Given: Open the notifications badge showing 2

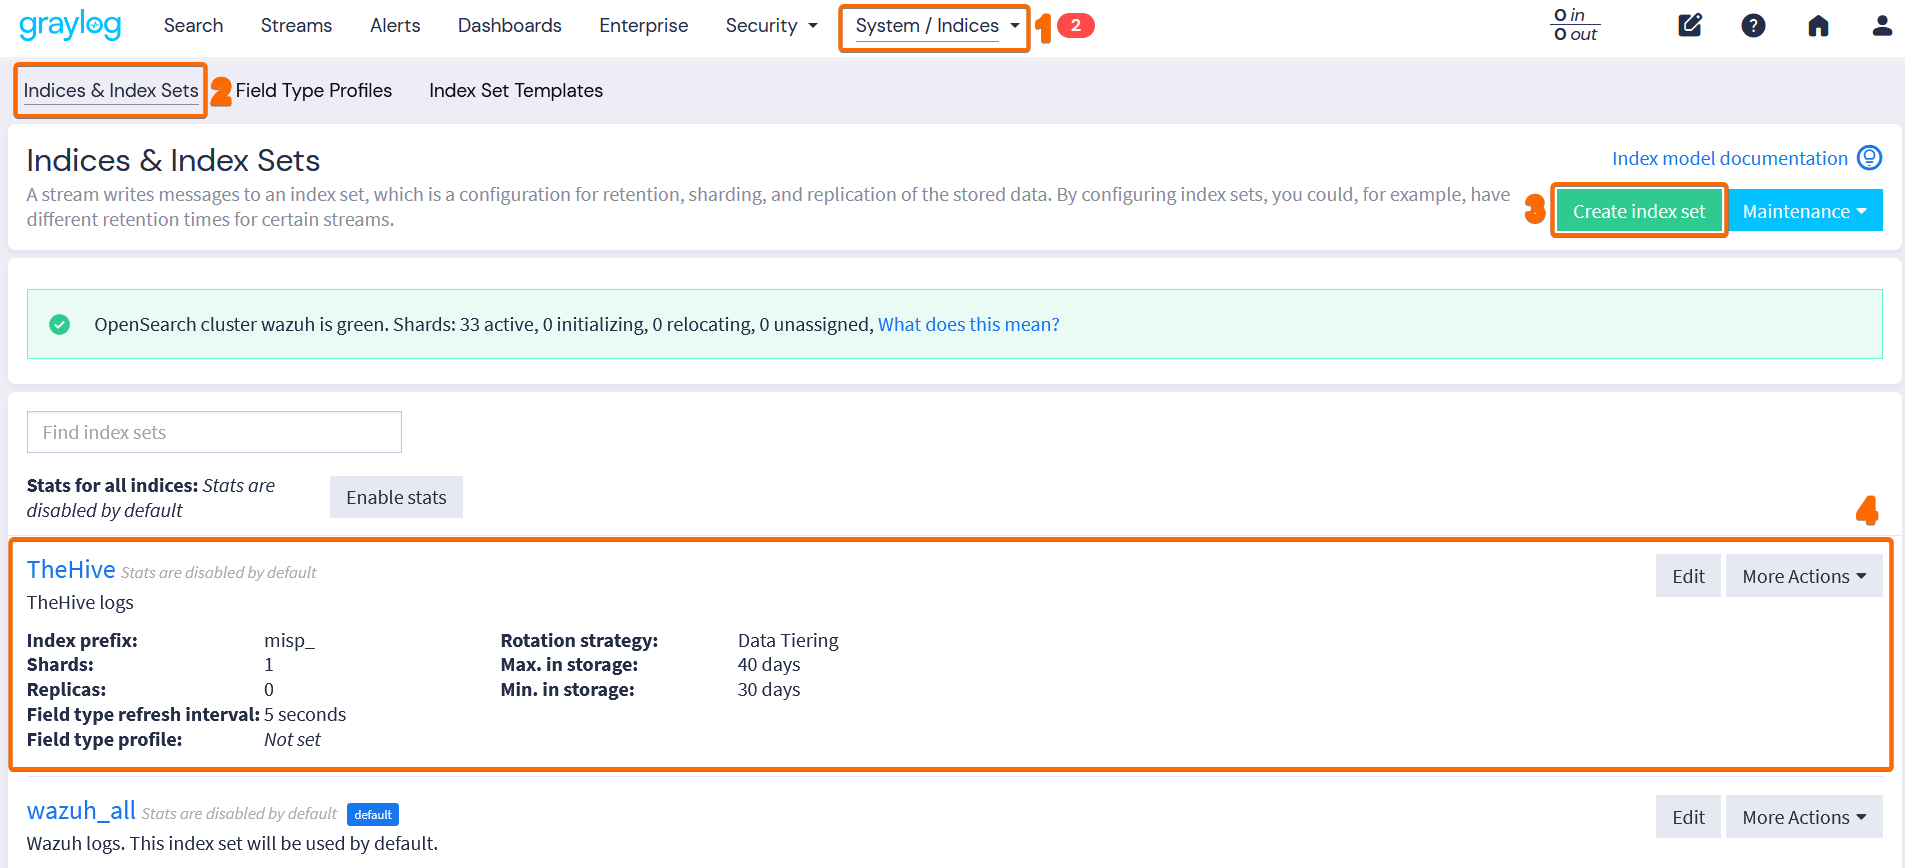Looking at the screenshot, I should [1076, 25].
